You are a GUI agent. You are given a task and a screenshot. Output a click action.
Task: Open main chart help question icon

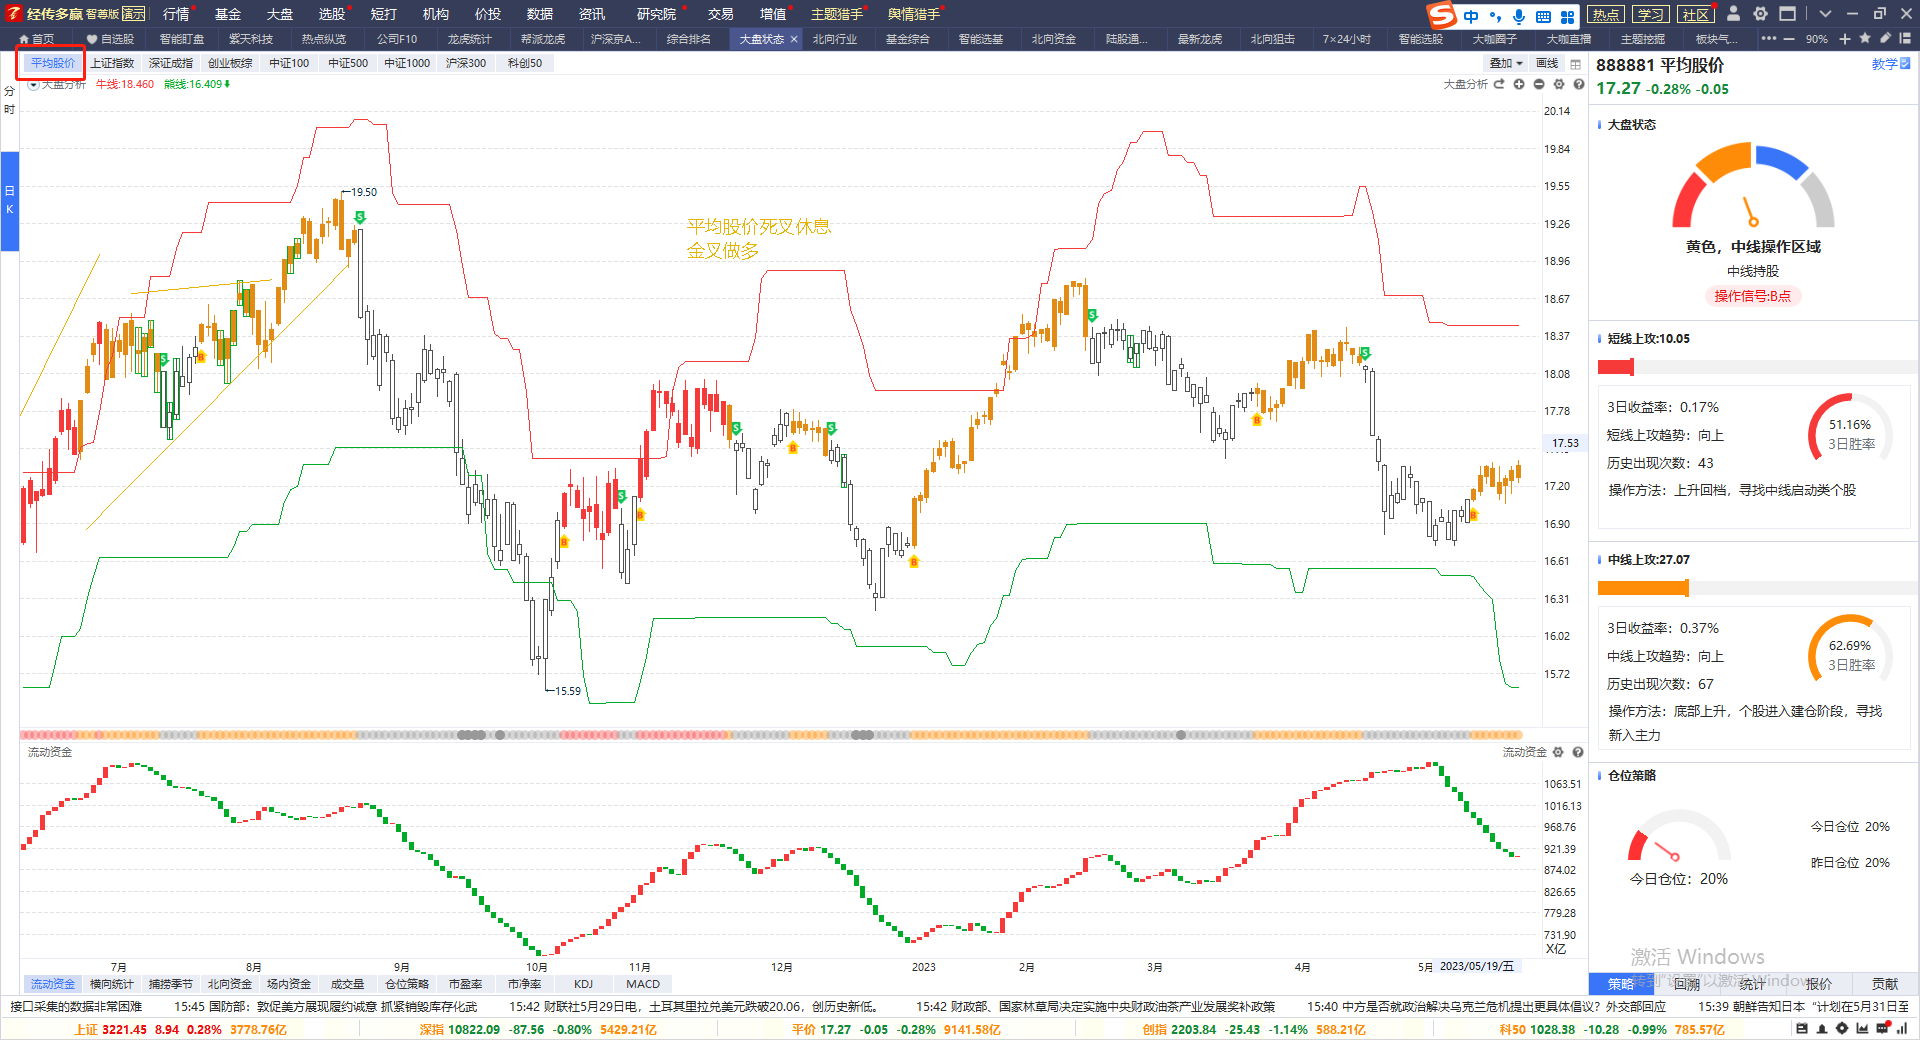[x=1579, y=84]
